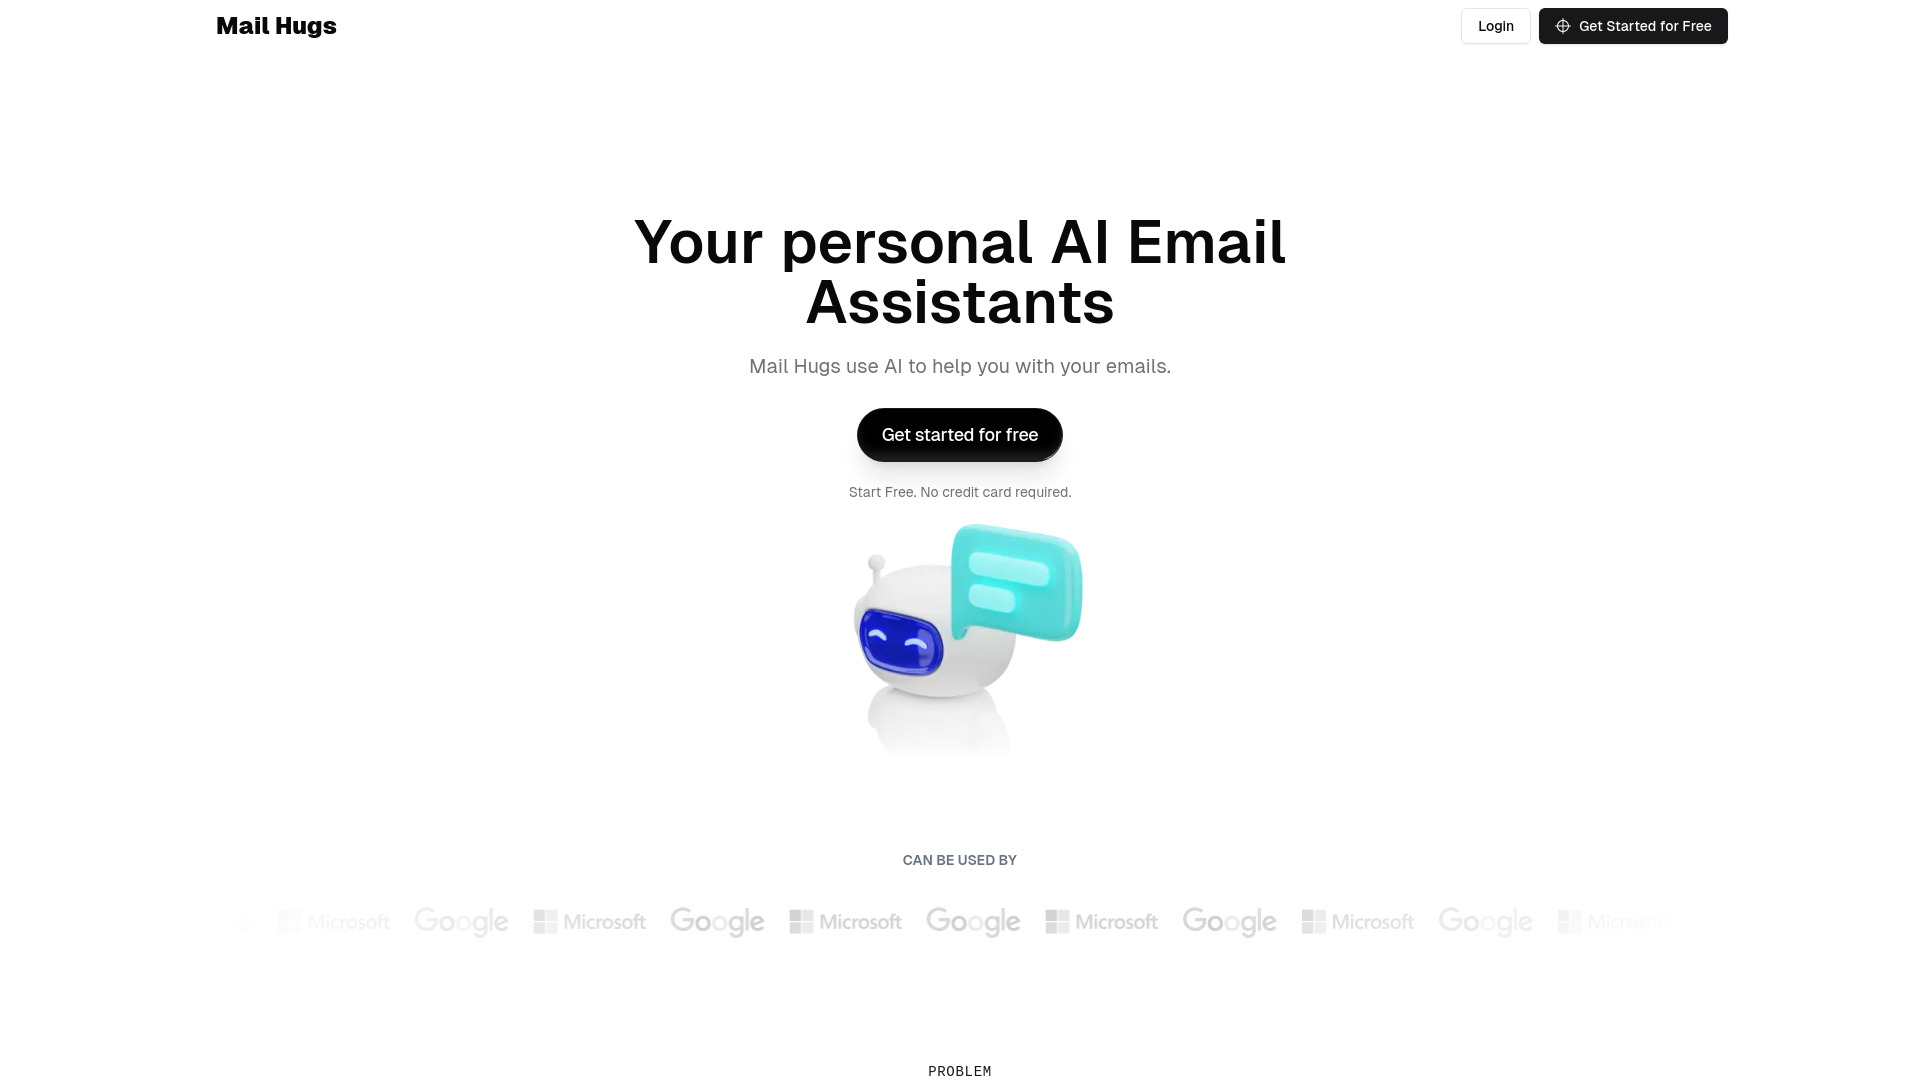Expand the CAN BE USED BY section
This screenshot has width=1920, height=1080.
tap(960, 858)
